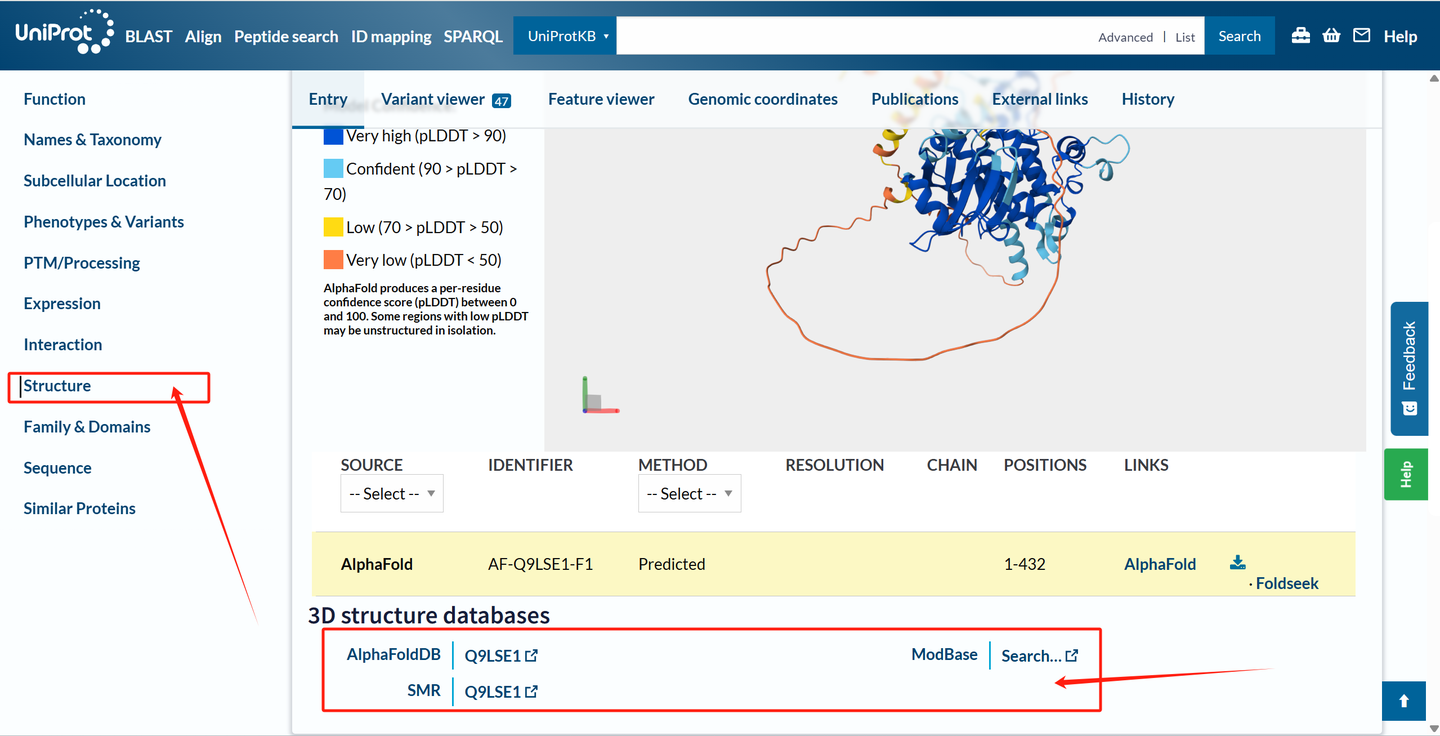
Task: Switch to the Feature viewer tab
Action: point(601,99)
